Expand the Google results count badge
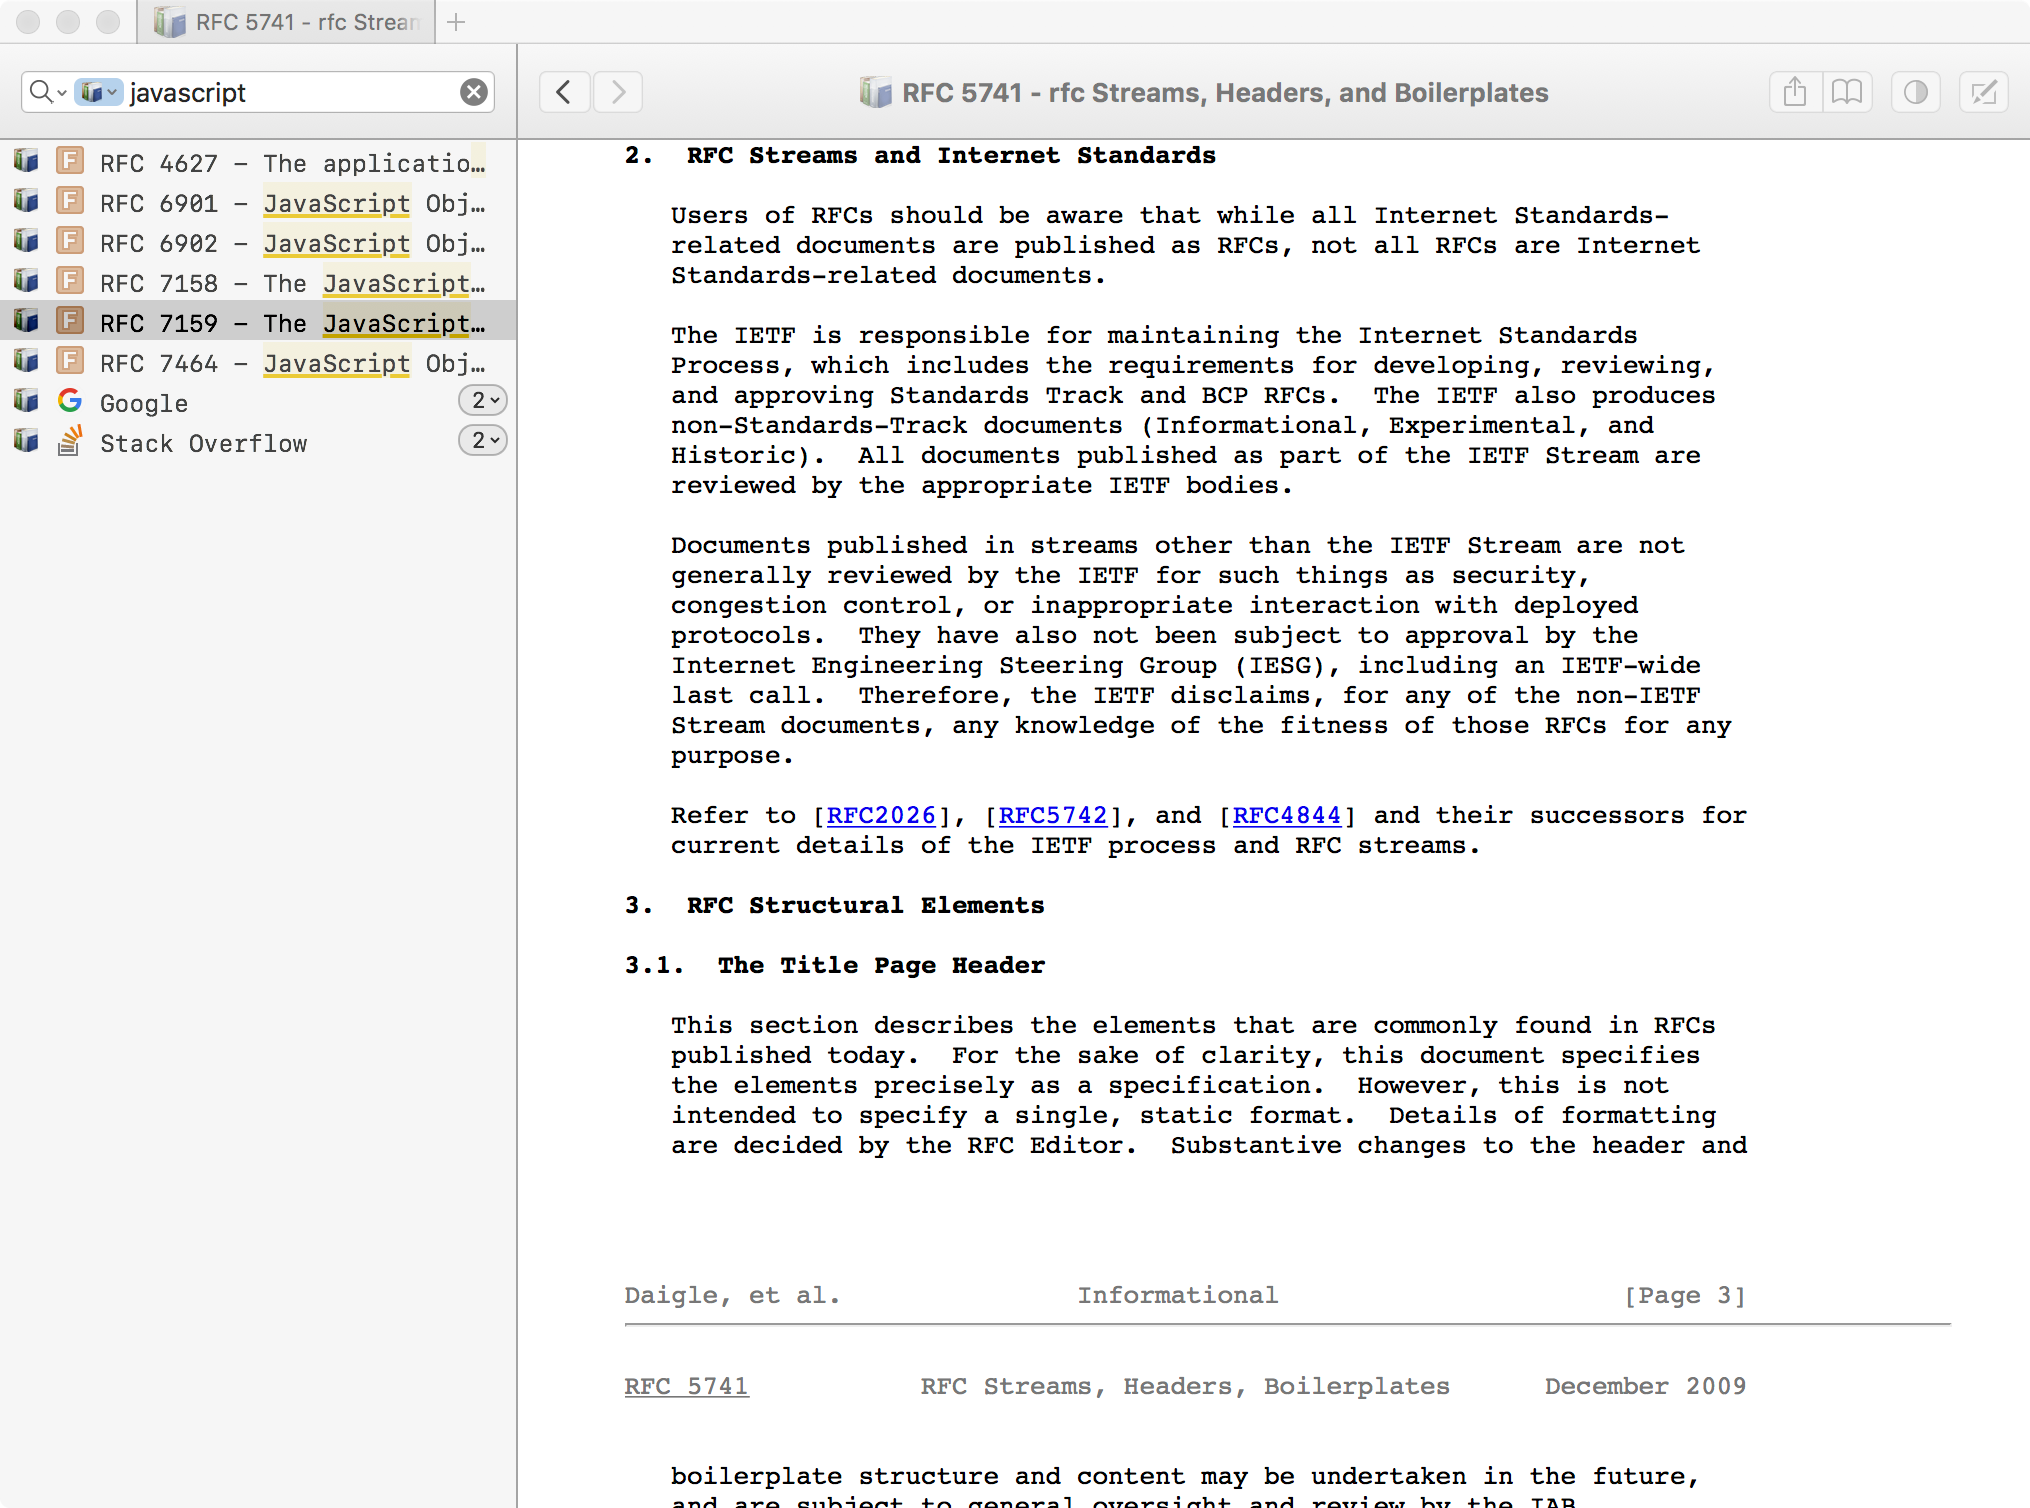The width and height of the screenshot is (2030, 1508). tap(483, 401)
